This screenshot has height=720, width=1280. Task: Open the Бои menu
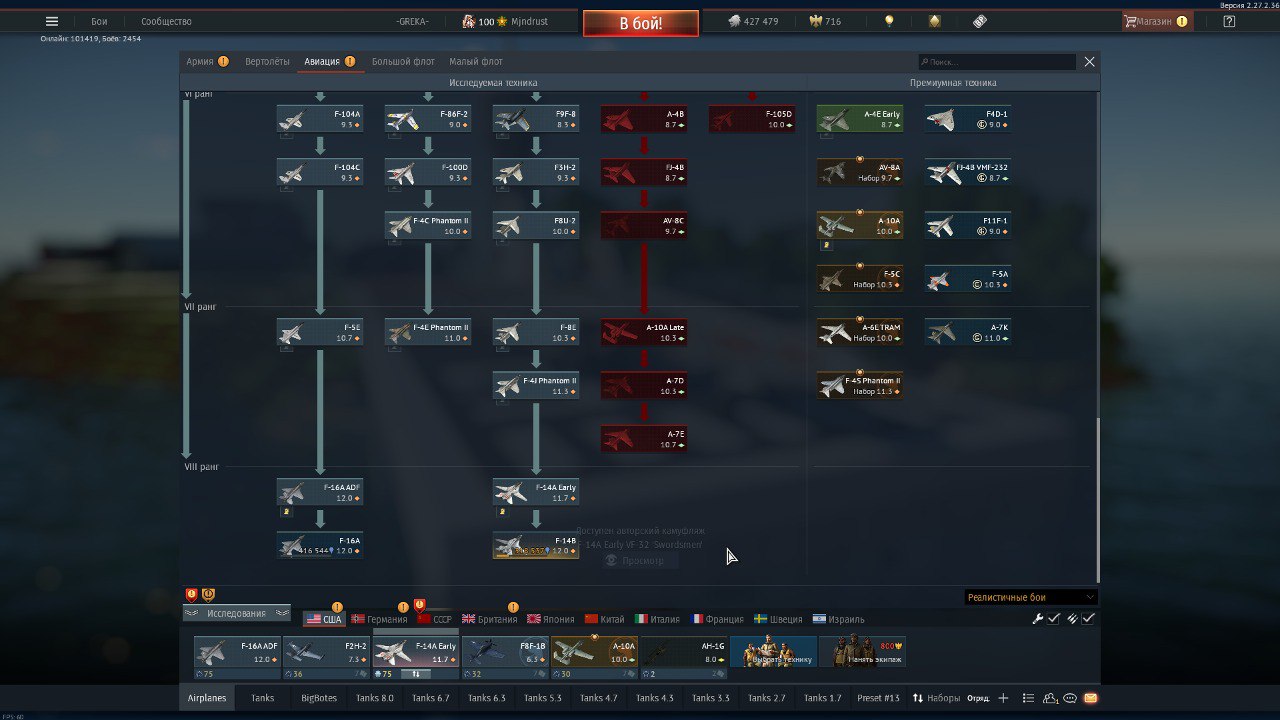click(99, 21)
